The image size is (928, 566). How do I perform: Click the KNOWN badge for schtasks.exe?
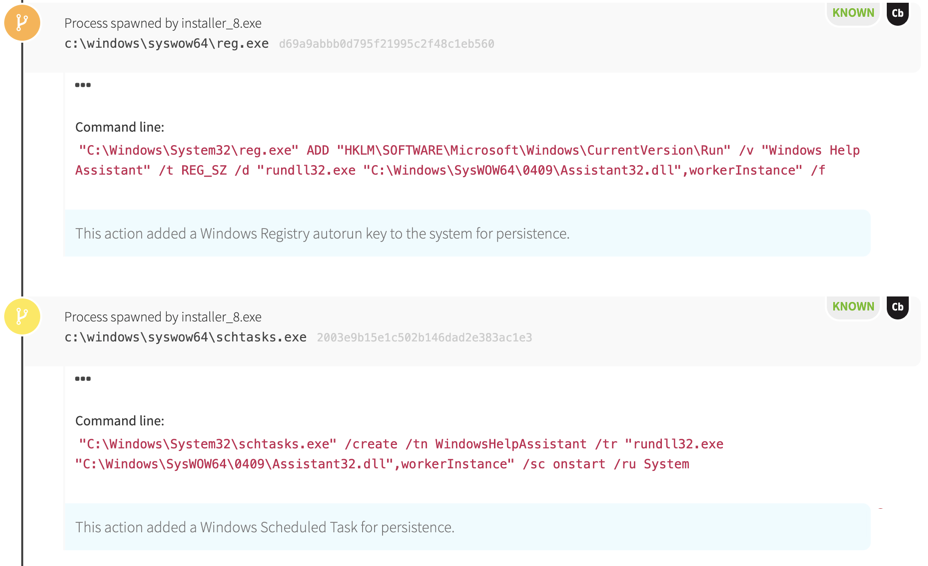click(853, 307)
